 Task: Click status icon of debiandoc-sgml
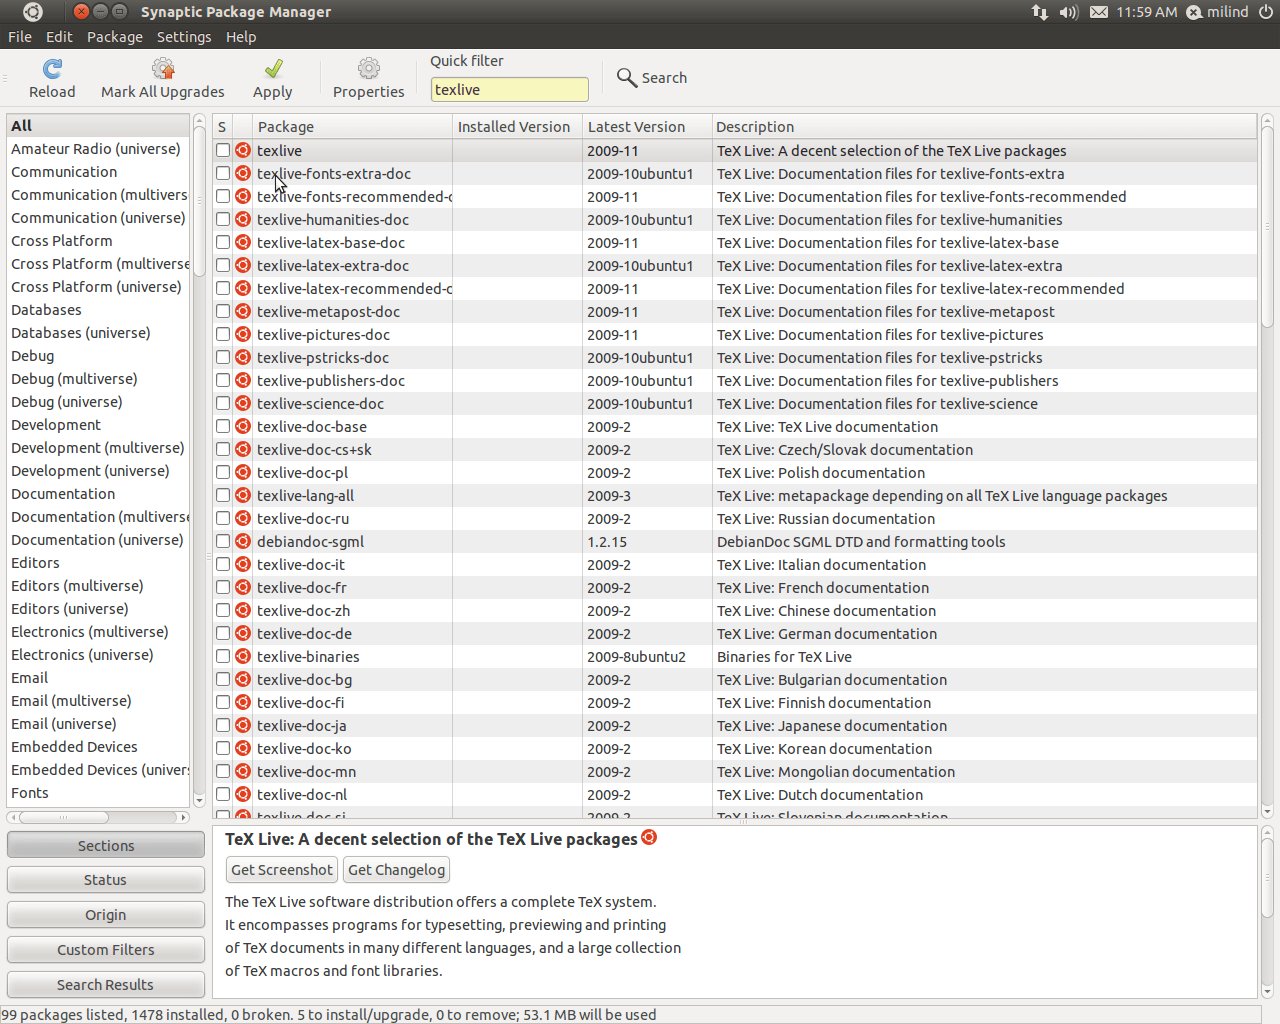point(243,541)
